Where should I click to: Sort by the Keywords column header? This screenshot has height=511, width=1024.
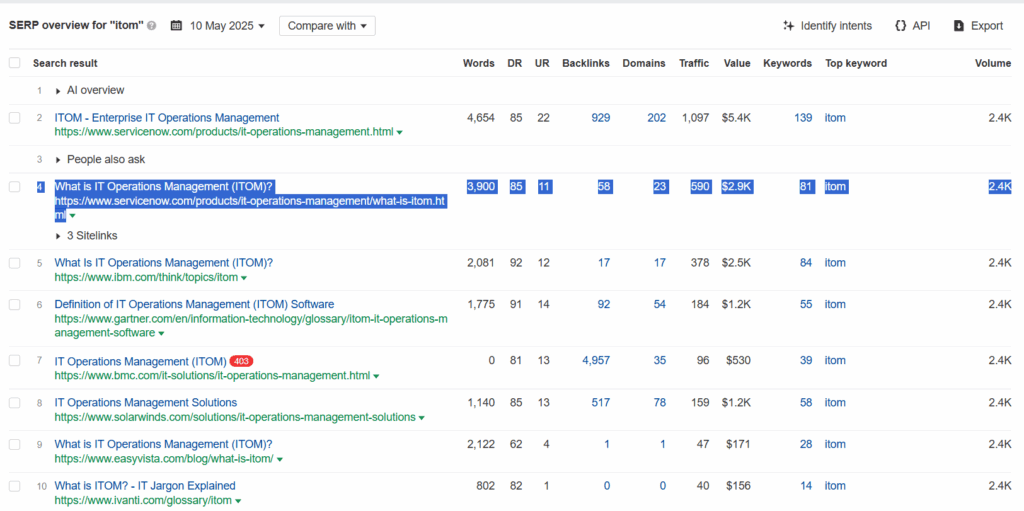(x=788, y=63)
